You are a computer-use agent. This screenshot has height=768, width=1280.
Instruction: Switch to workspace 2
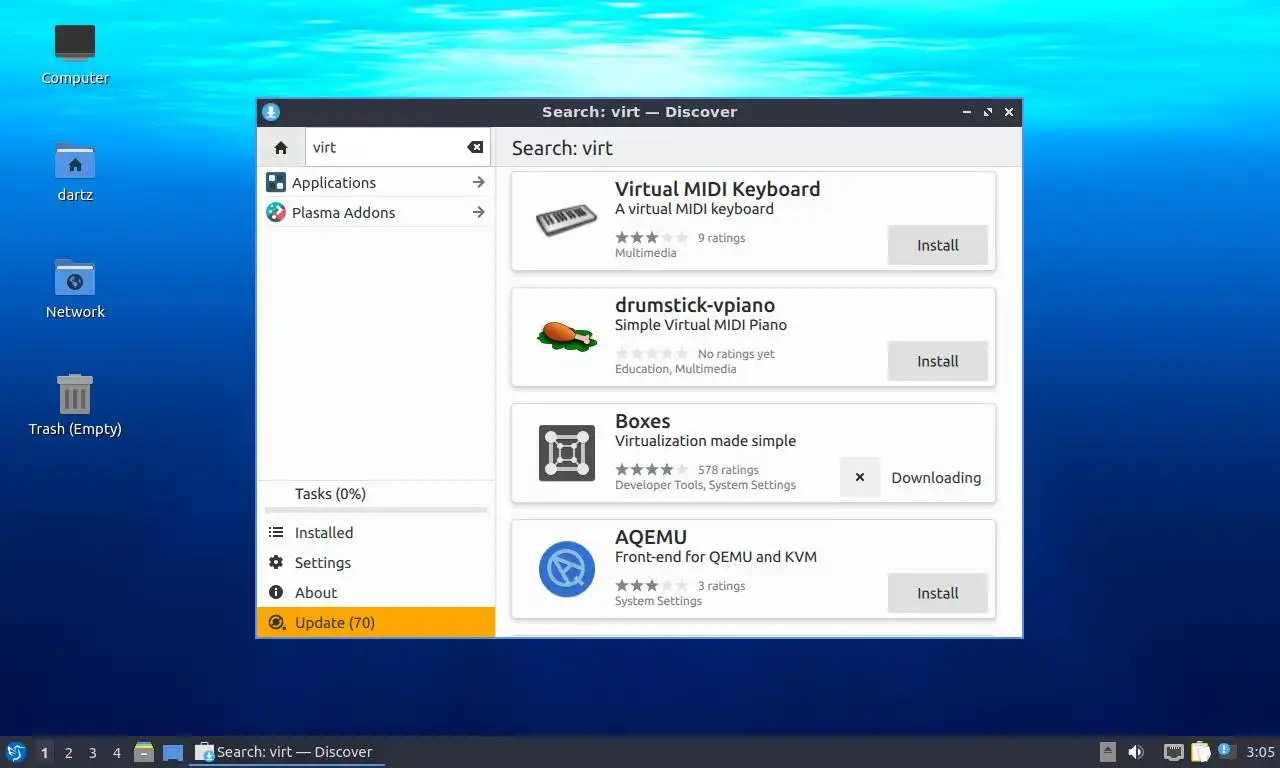pyautogui.click(x=68, y=752)
